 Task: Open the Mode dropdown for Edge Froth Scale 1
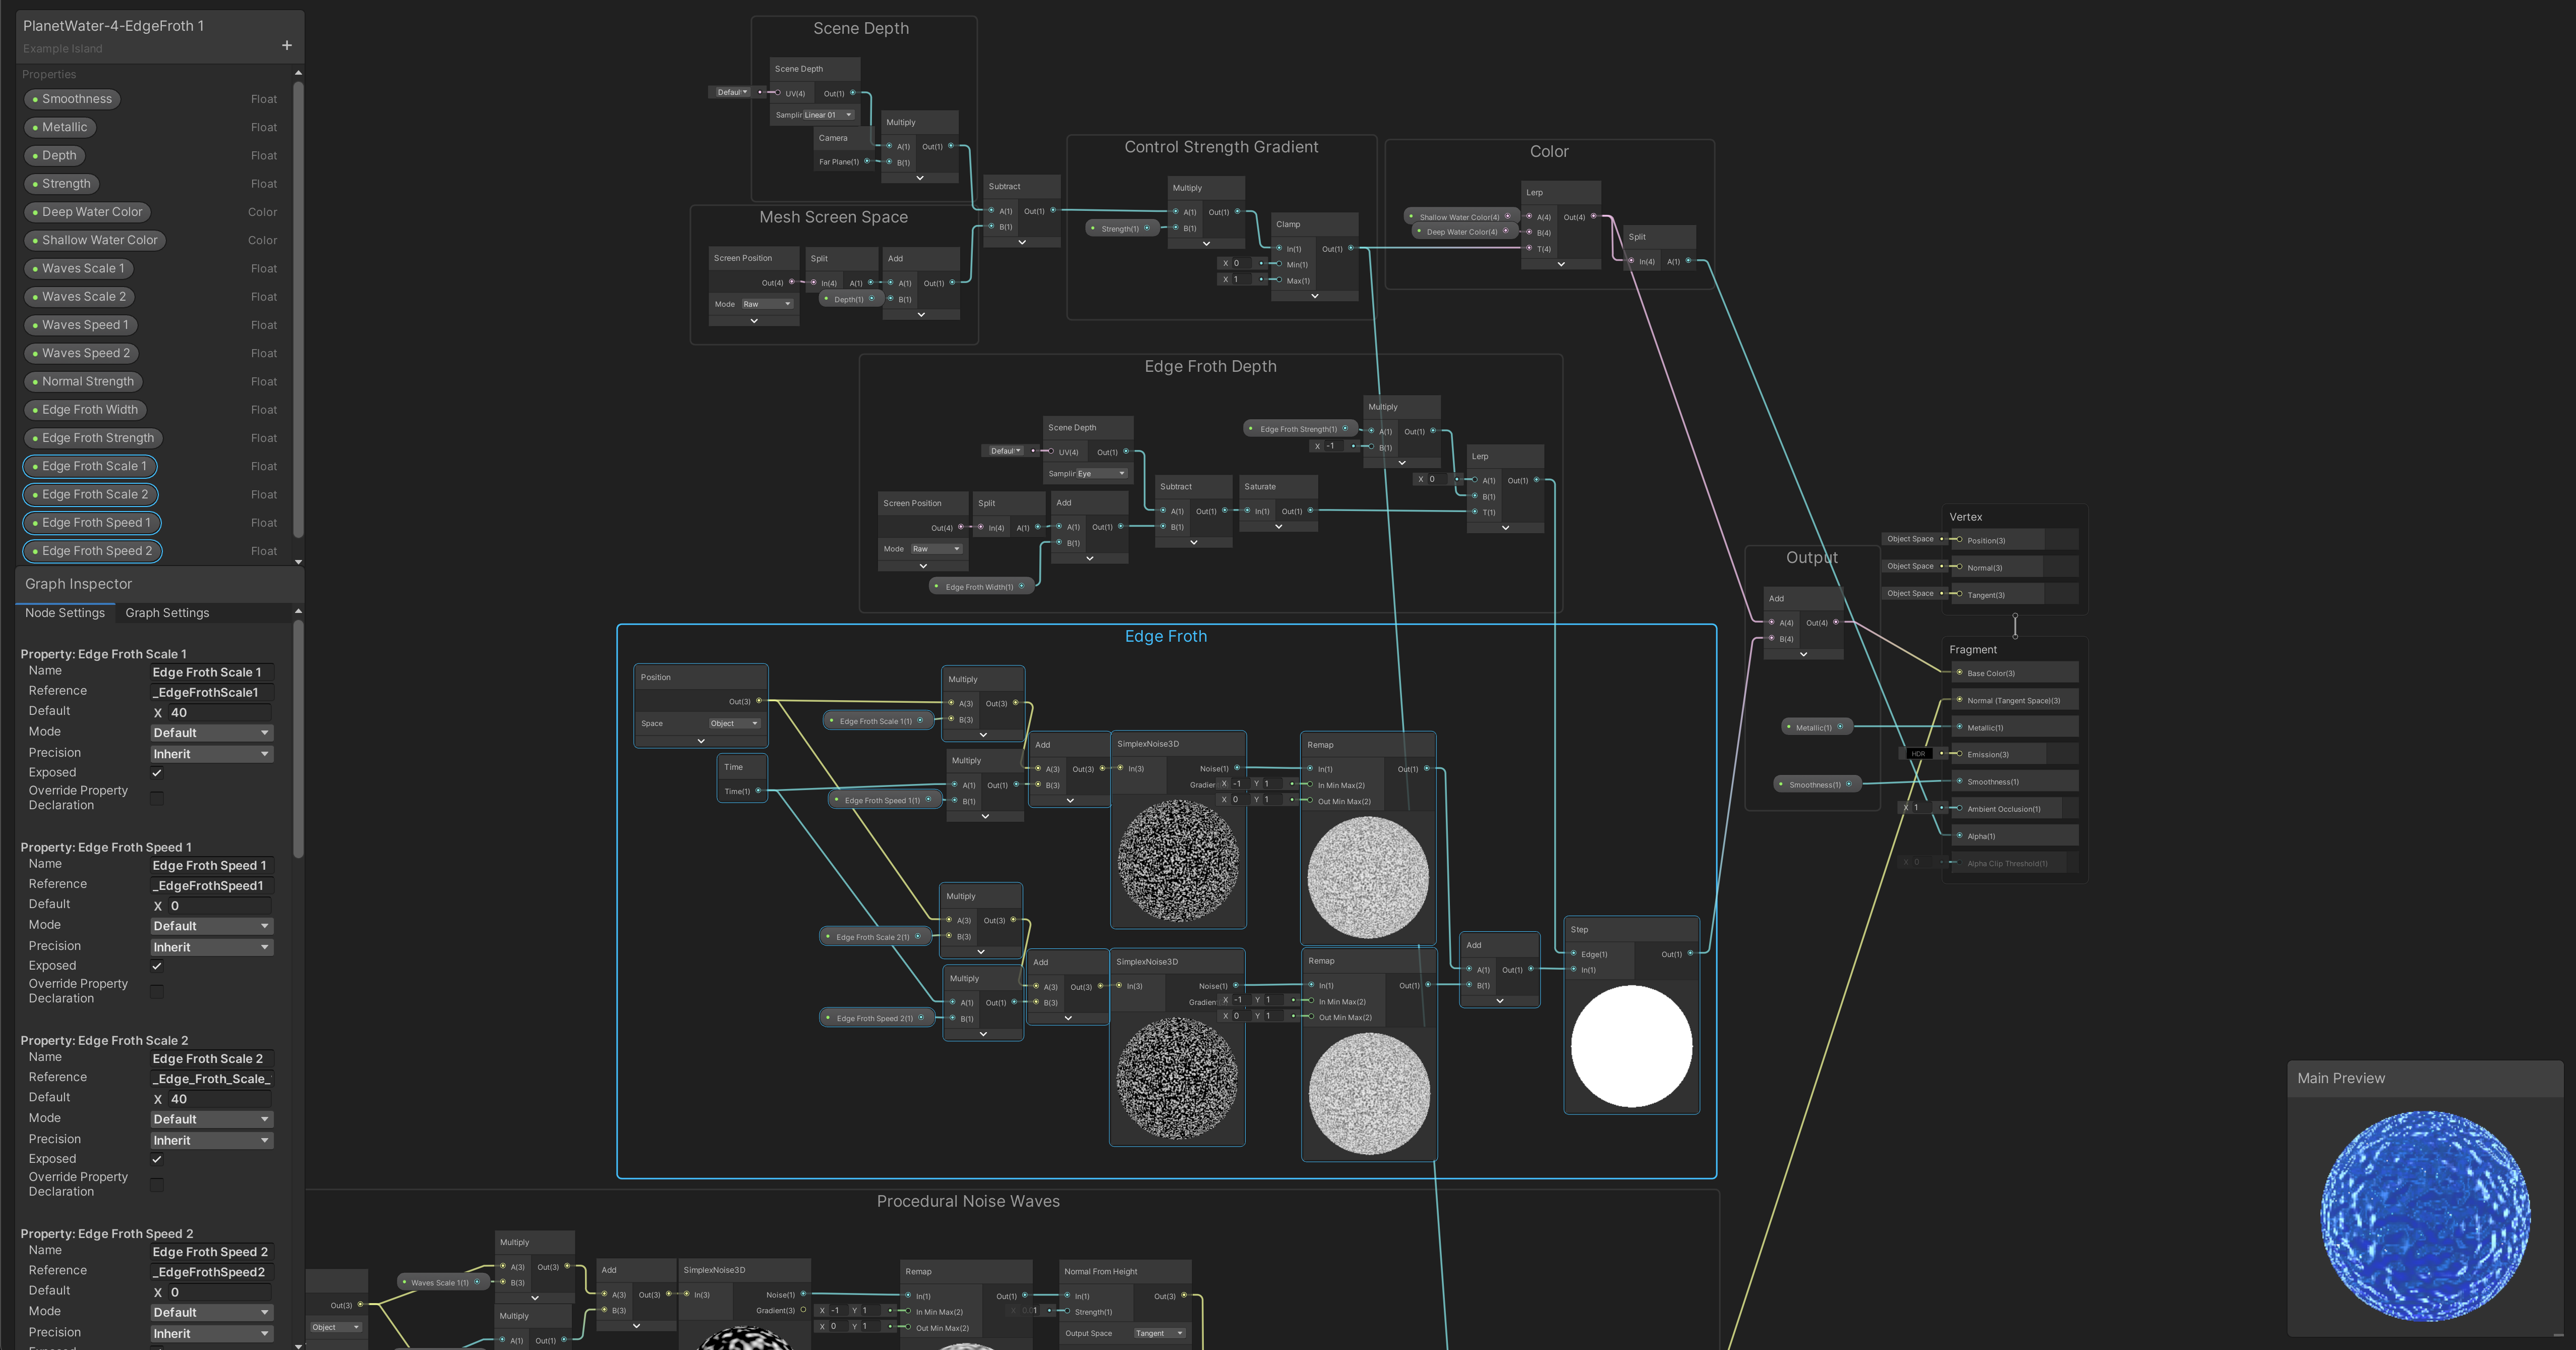coord(211,733)
